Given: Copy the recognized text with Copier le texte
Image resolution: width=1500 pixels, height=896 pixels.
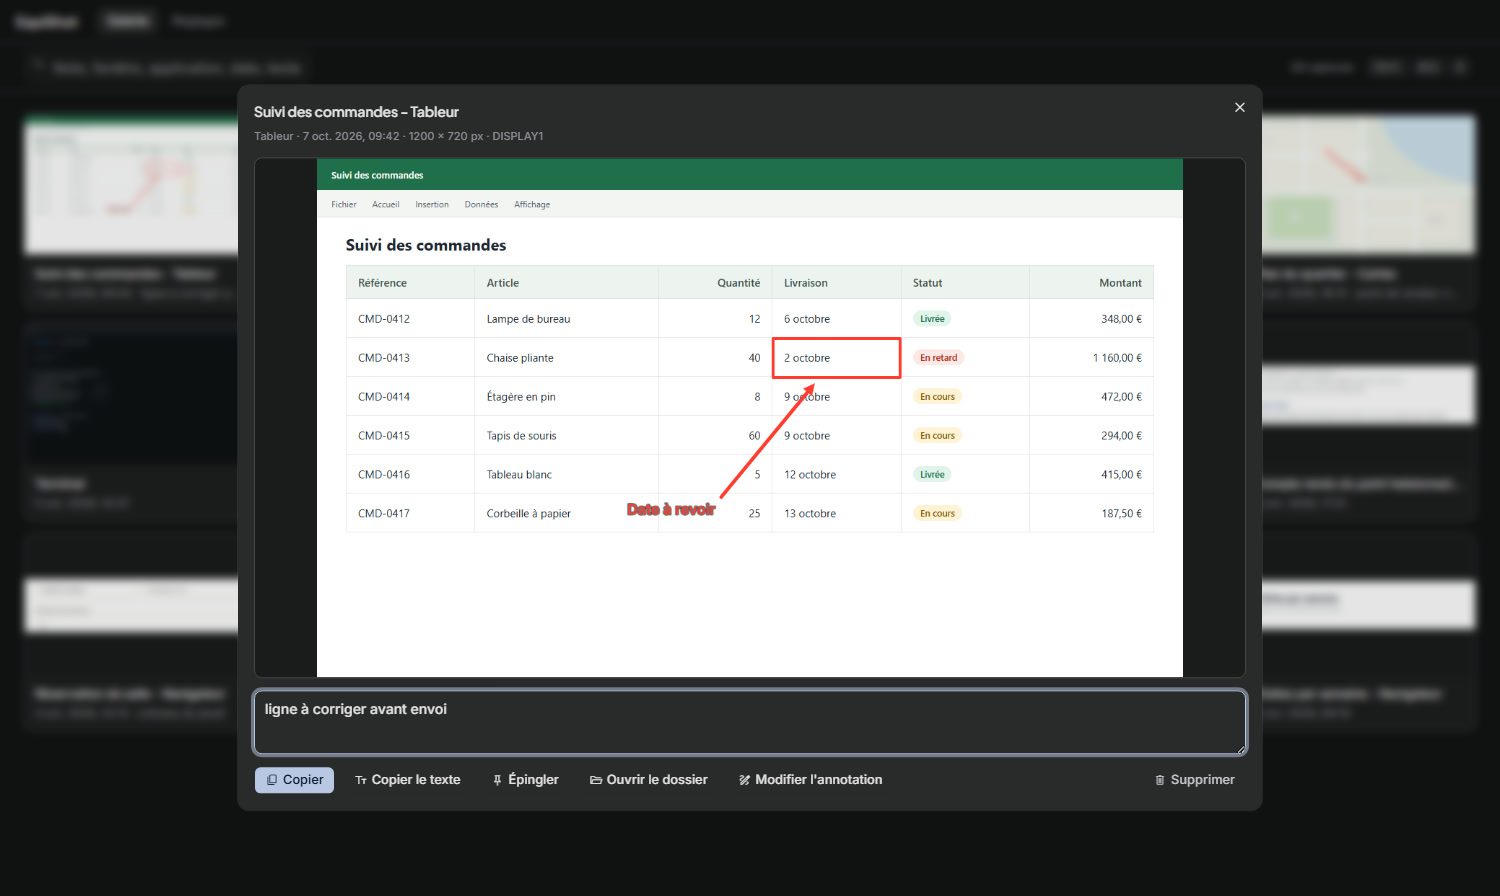Looking at the screenshot, I should point(408,780).
